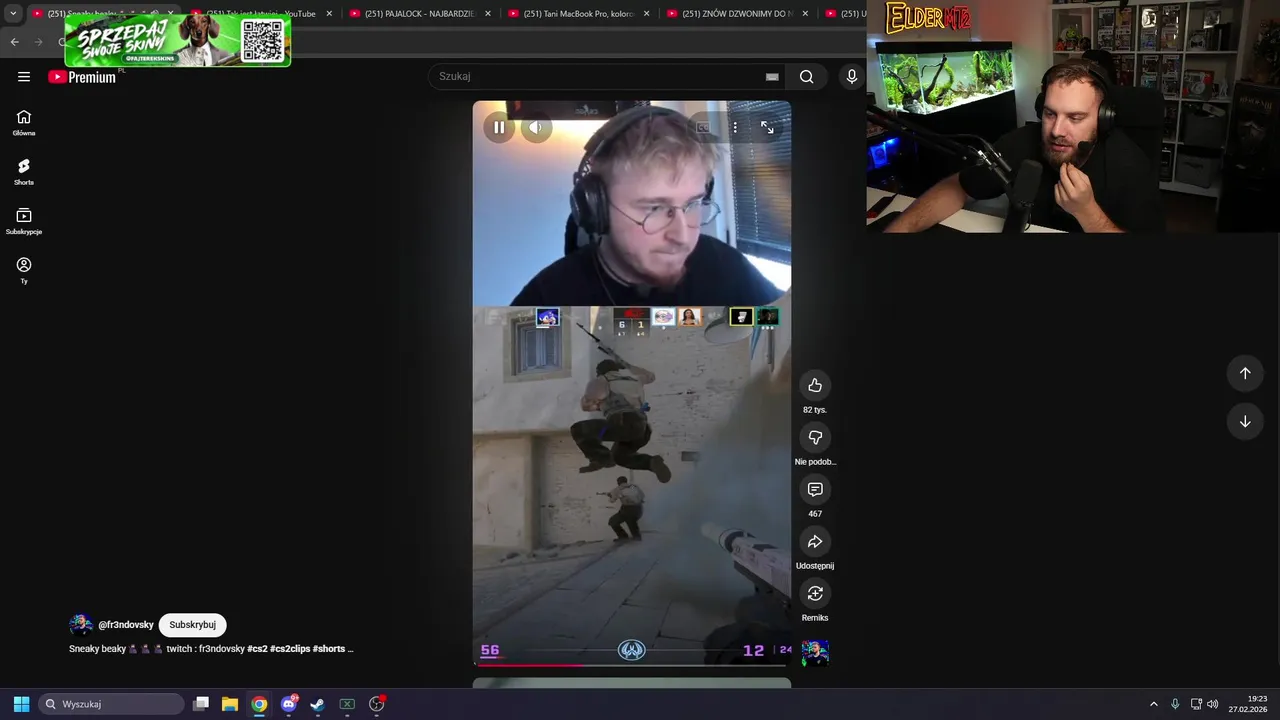The width and height of the screenshot is (1280, 720).
Task: Go to the next Short with down arrow
Action: (x=1245, y=422)
